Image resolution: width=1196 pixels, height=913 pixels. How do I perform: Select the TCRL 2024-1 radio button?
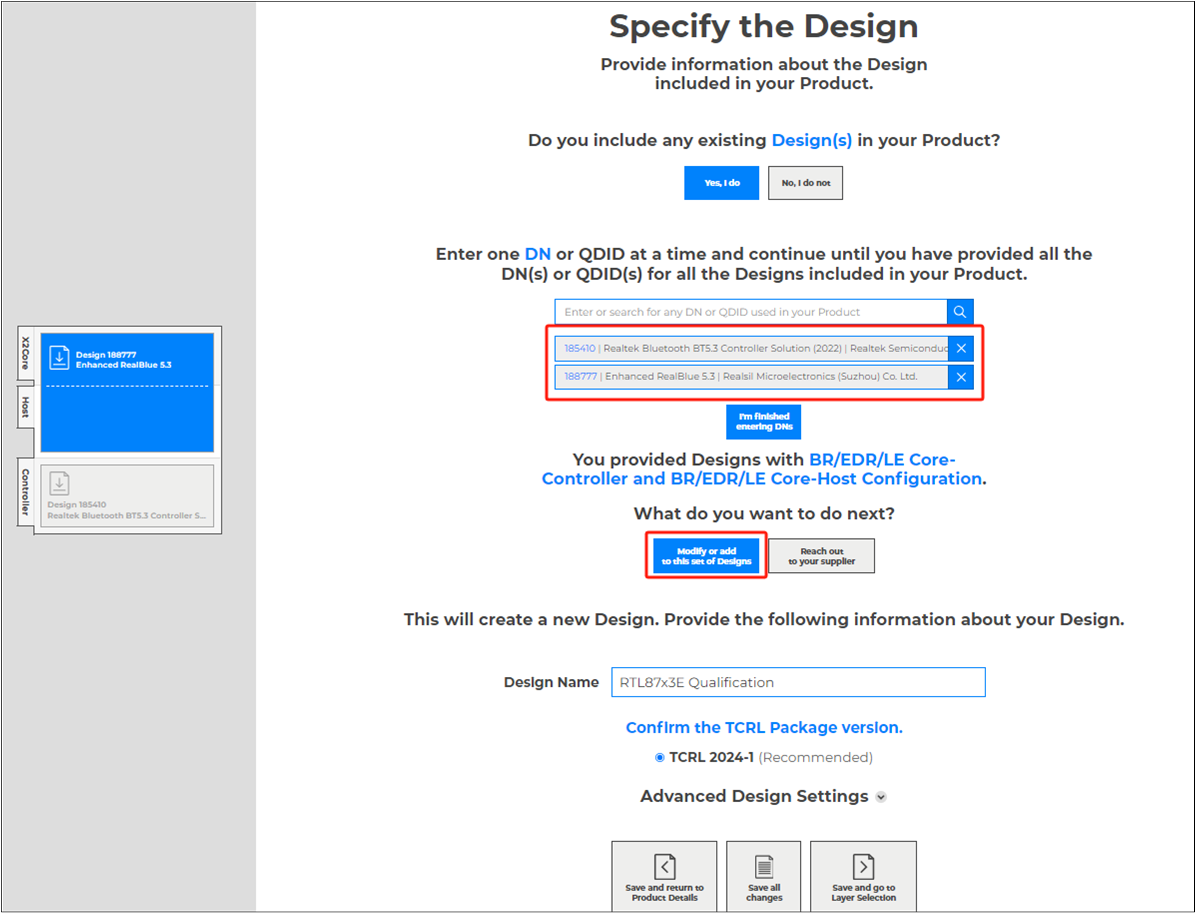660,757
